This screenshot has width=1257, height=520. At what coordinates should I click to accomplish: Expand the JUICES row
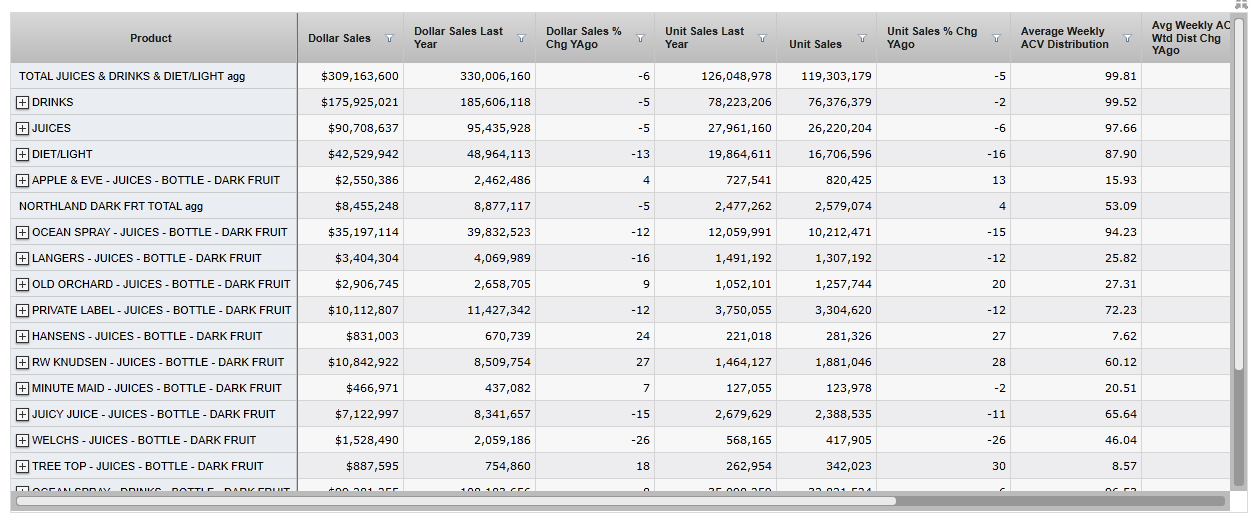[23, 128]
